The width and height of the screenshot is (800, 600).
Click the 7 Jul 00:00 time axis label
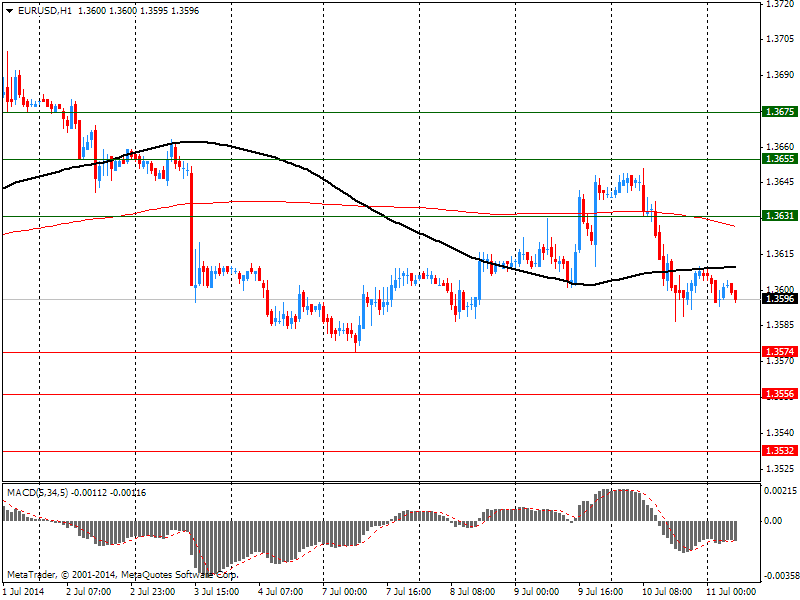tap(345, 591)
